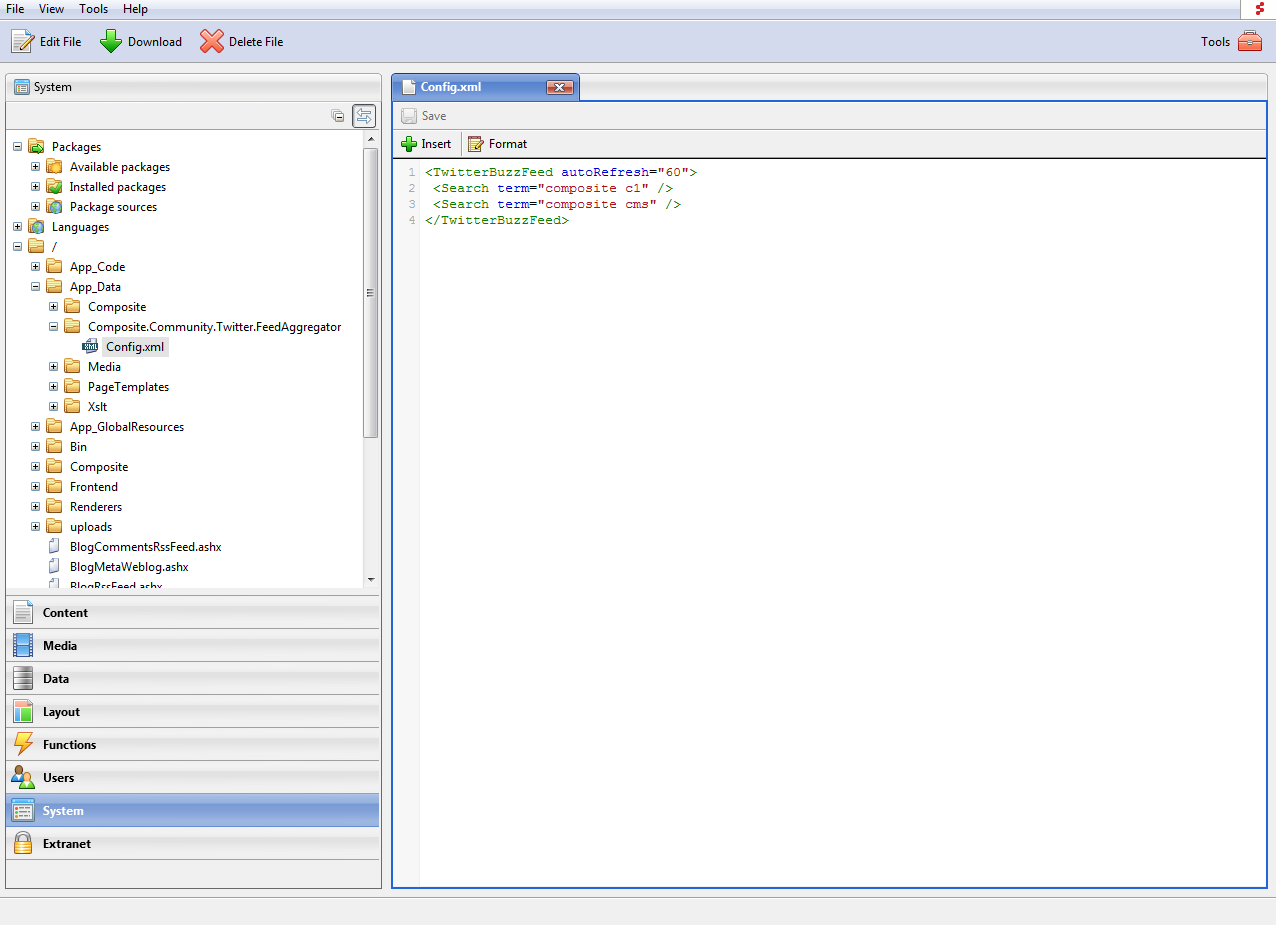Screen dimensions: 1276x925
Task: Collapse the Twitter.FeedAggregator folder
Action: pos(54,327)
